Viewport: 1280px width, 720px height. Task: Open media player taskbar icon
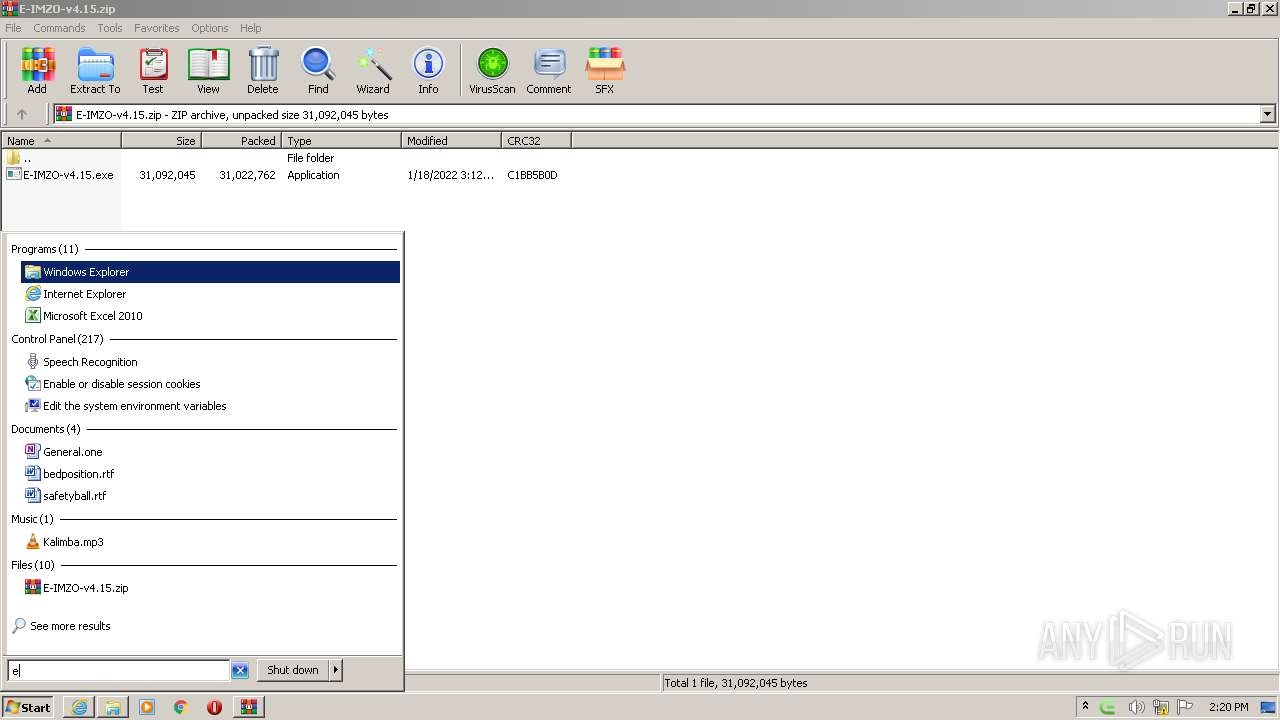[147, 707]
